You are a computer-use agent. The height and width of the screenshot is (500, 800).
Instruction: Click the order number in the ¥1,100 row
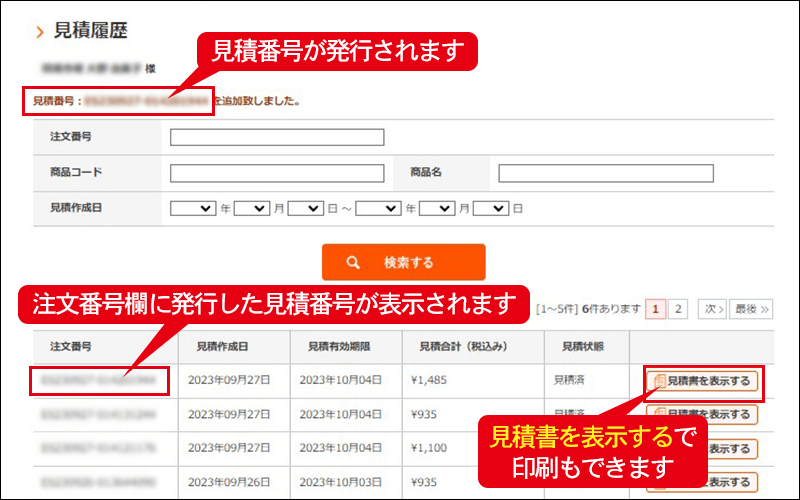point(97,446)
